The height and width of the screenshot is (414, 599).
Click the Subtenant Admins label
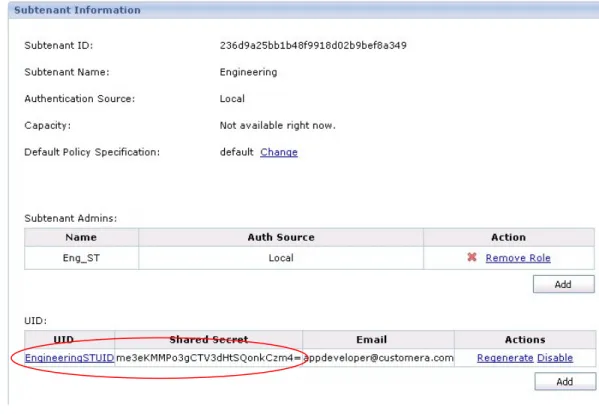(71, 218)
